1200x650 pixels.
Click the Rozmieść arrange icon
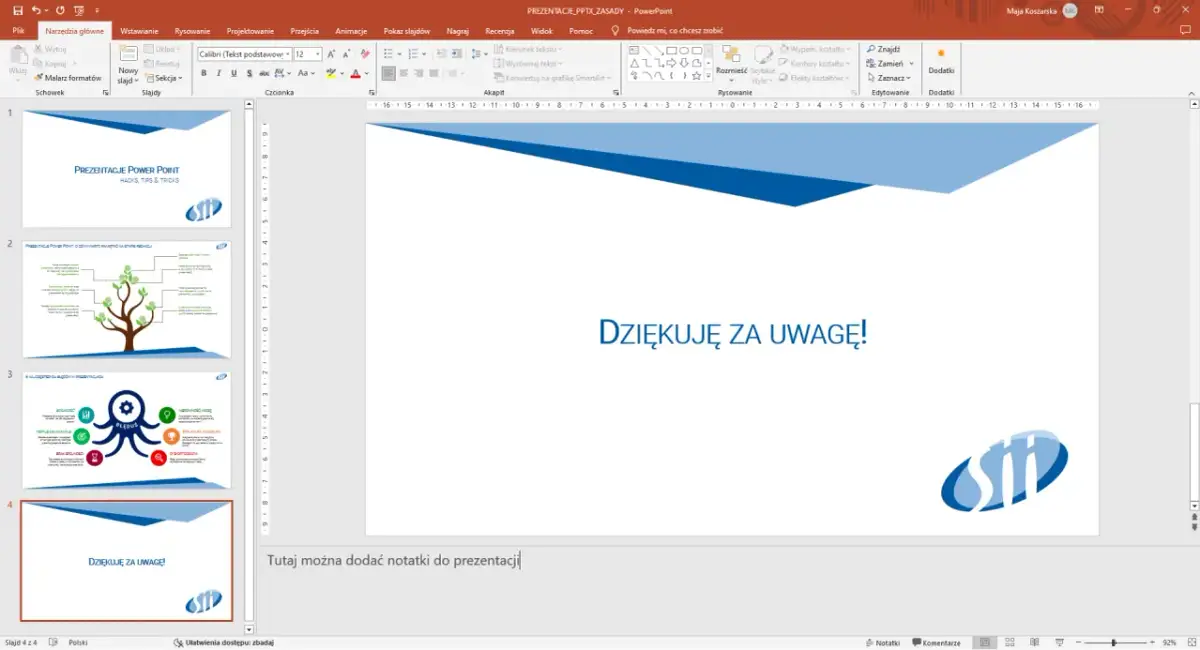[x=733, y=60]
